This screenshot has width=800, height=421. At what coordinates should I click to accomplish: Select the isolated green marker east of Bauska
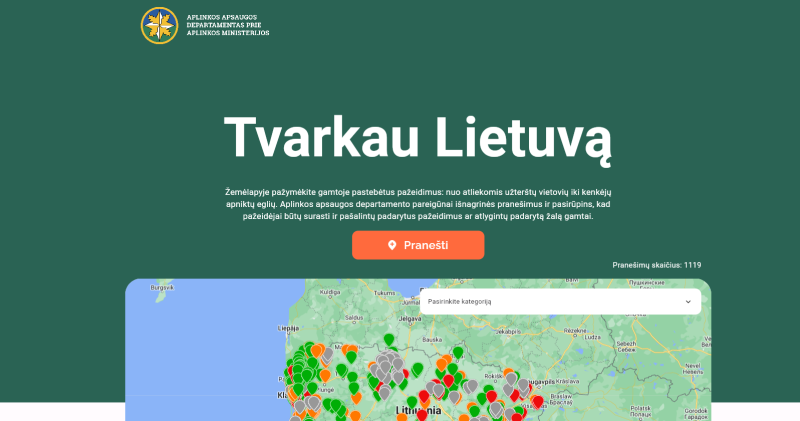tap(458, 352)
